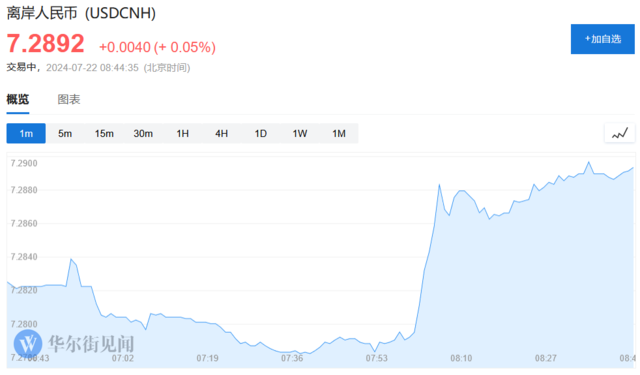Open the 图表 tab

click(69, 99)
